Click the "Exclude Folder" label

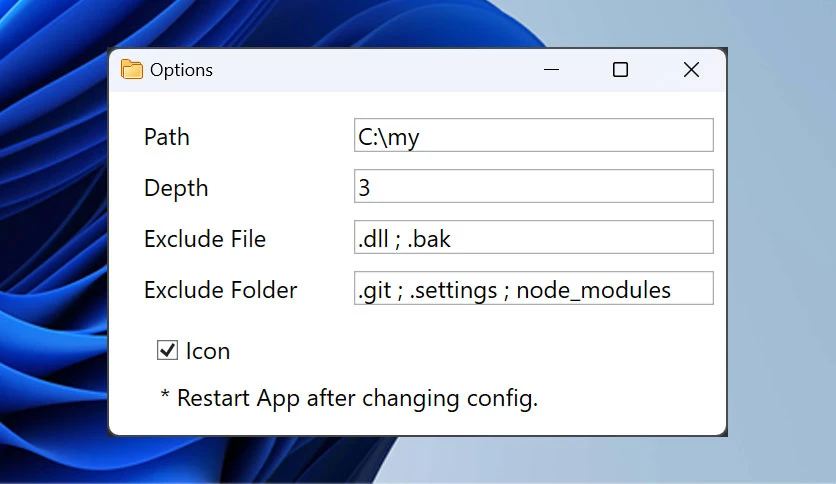coord(221,290)
